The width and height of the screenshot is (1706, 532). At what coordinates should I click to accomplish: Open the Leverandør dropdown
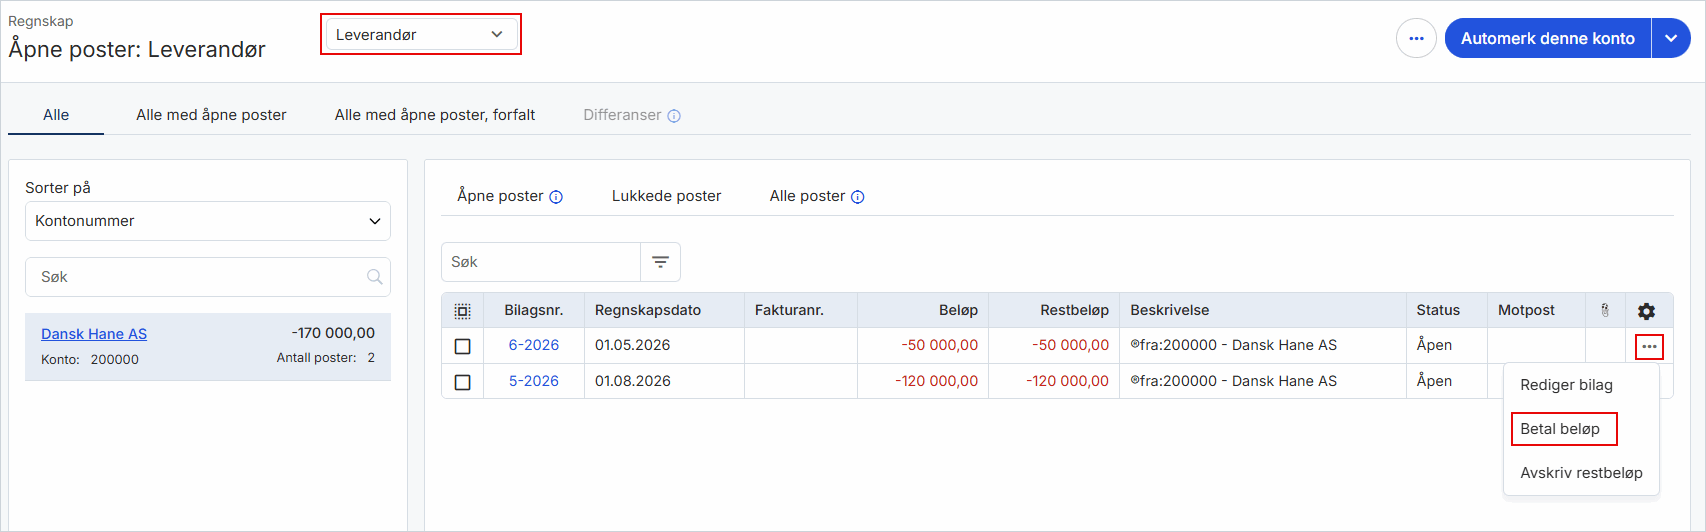(x=421, y=35)
